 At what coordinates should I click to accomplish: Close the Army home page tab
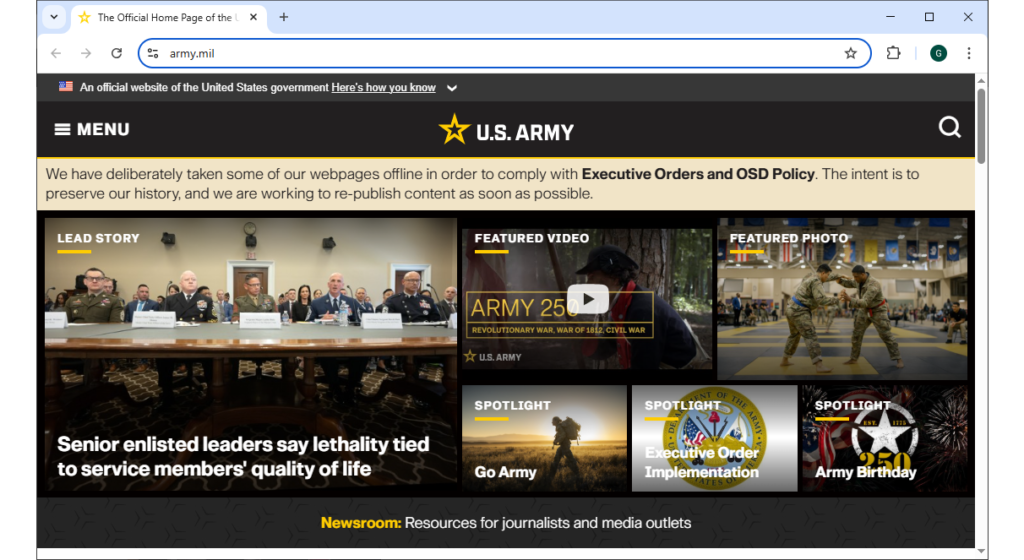click(253, 18)
